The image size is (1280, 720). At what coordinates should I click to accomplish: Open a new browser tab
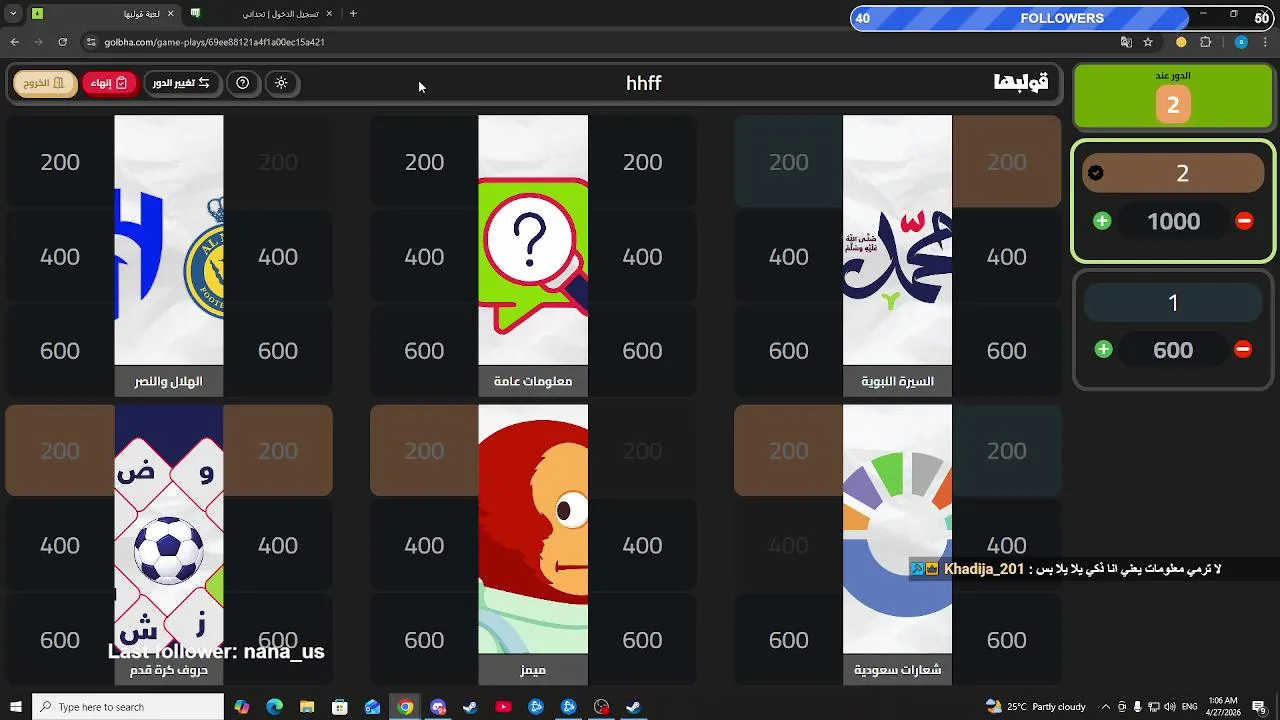pyautogui.click(x=353, y=14)
